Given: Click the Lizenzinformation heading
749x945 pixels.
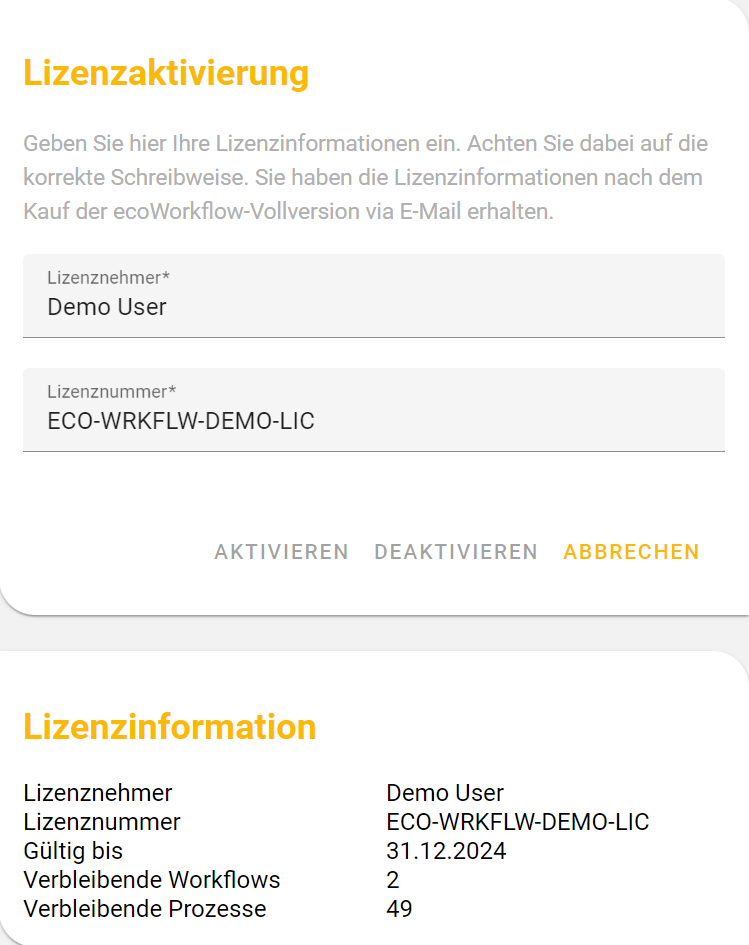Looking at the screenshot, I should pos(170,726).
